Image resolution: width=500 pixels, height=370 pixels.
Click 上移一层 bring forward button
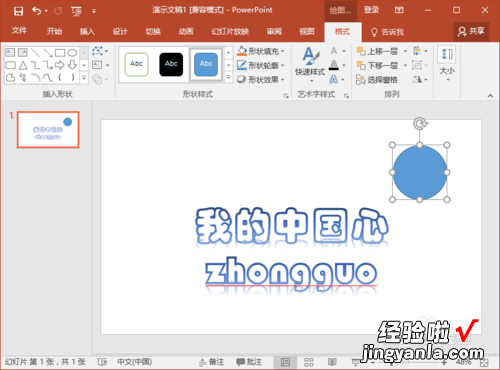click(x=377, y=51)
